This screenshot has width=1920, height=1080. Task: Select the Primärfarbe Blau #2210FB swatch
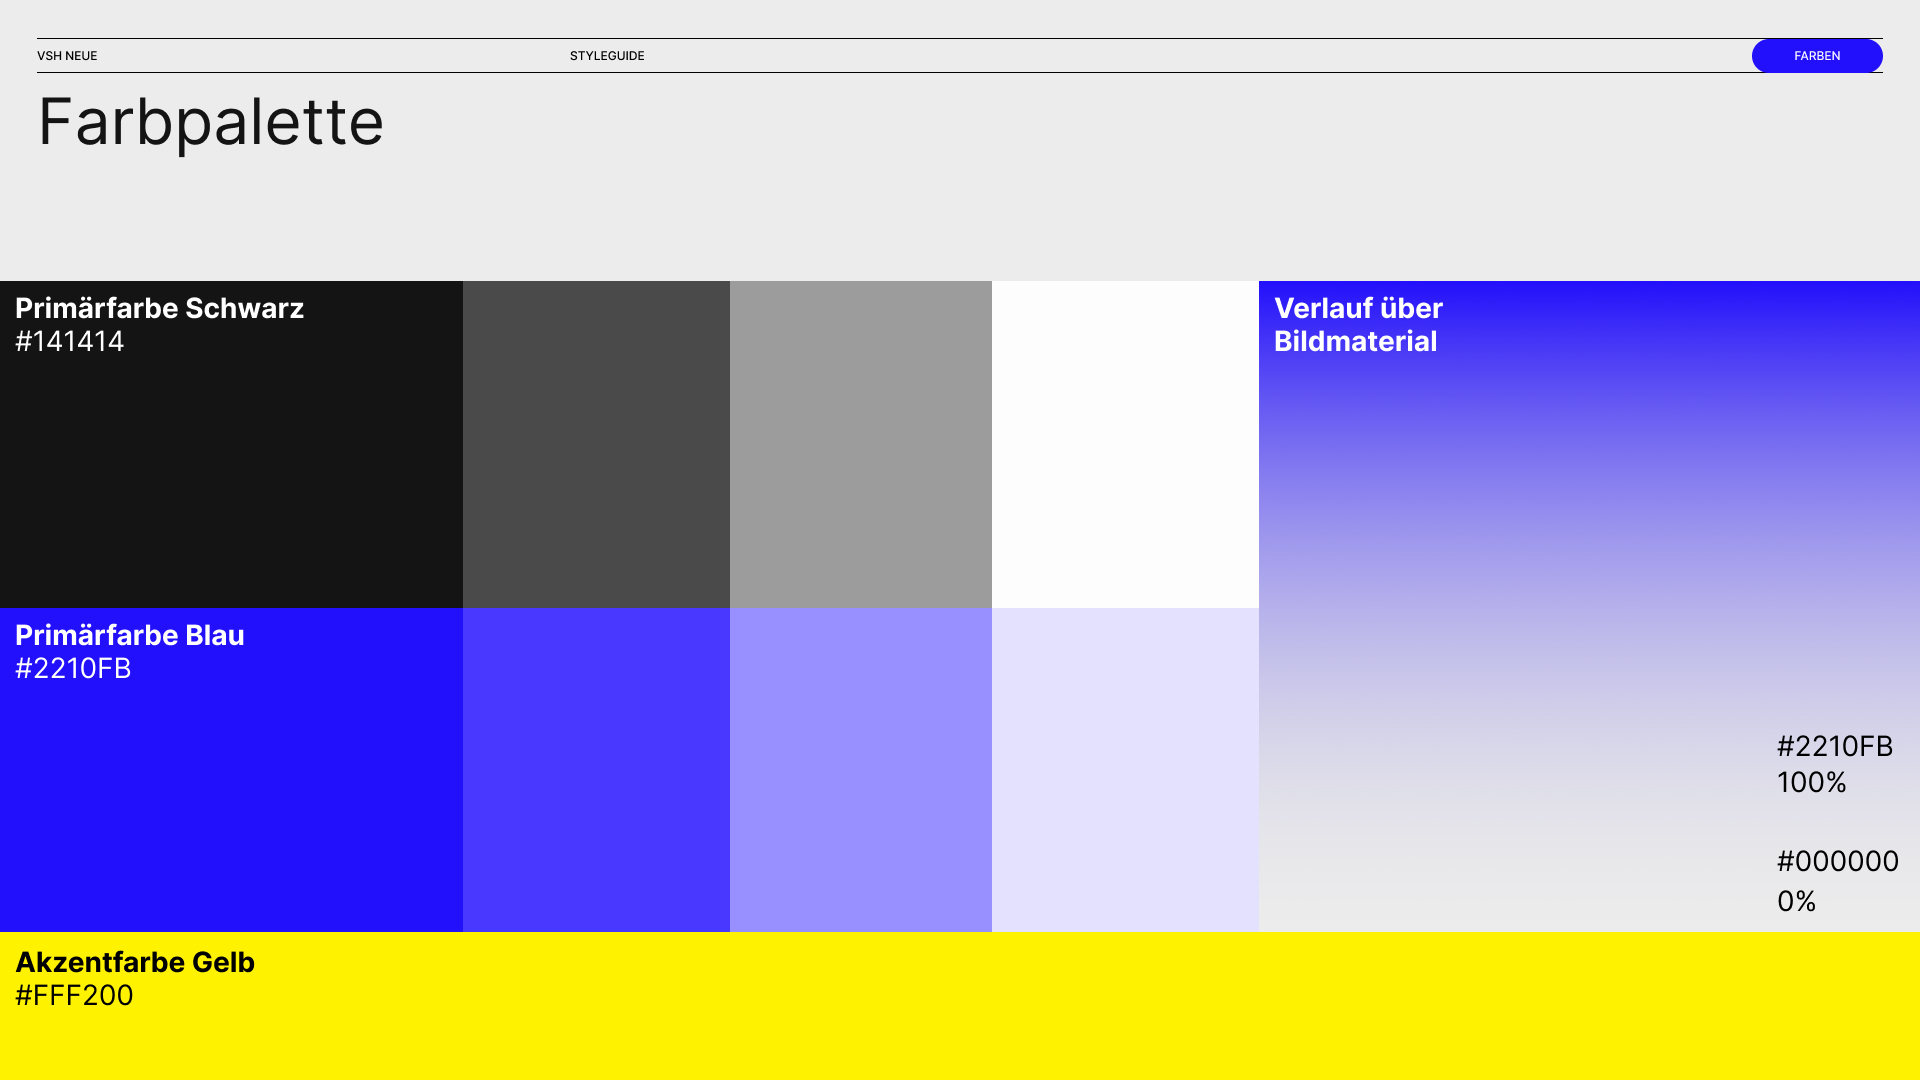(x=231, y=800)
